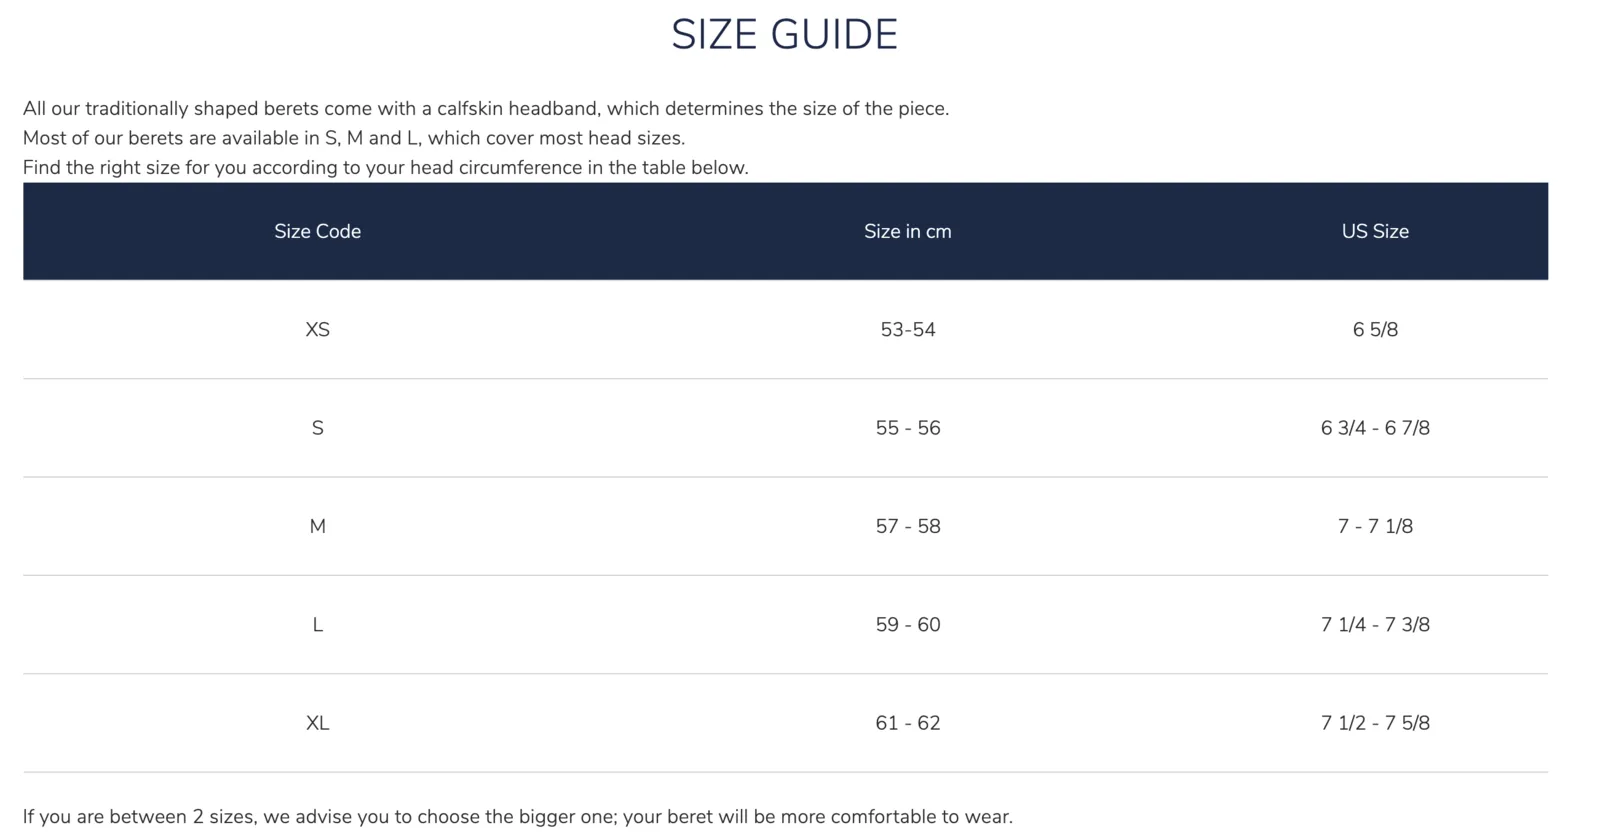
Task: Click the 57 - 58 cm value
Action: pyautogui.click(x=908, y=526)
